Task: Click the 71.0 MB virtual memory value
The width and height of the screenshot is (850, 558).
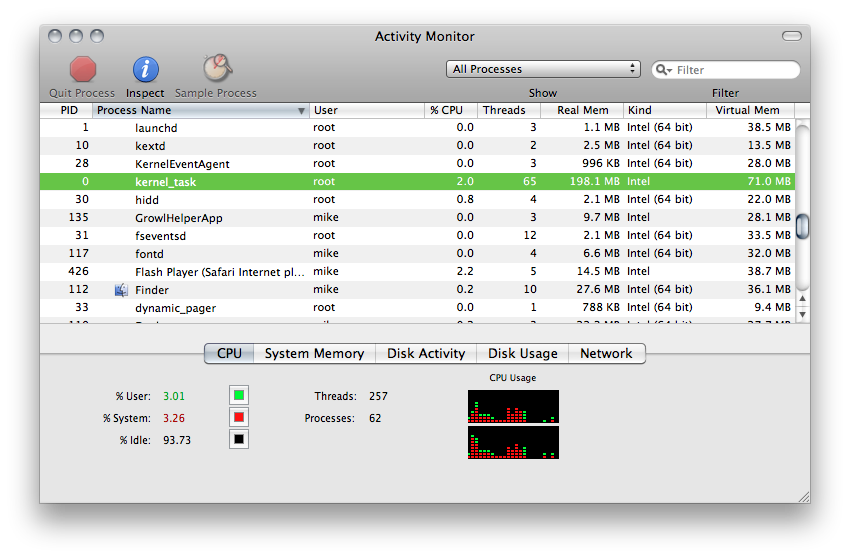Action: (769, 181)
